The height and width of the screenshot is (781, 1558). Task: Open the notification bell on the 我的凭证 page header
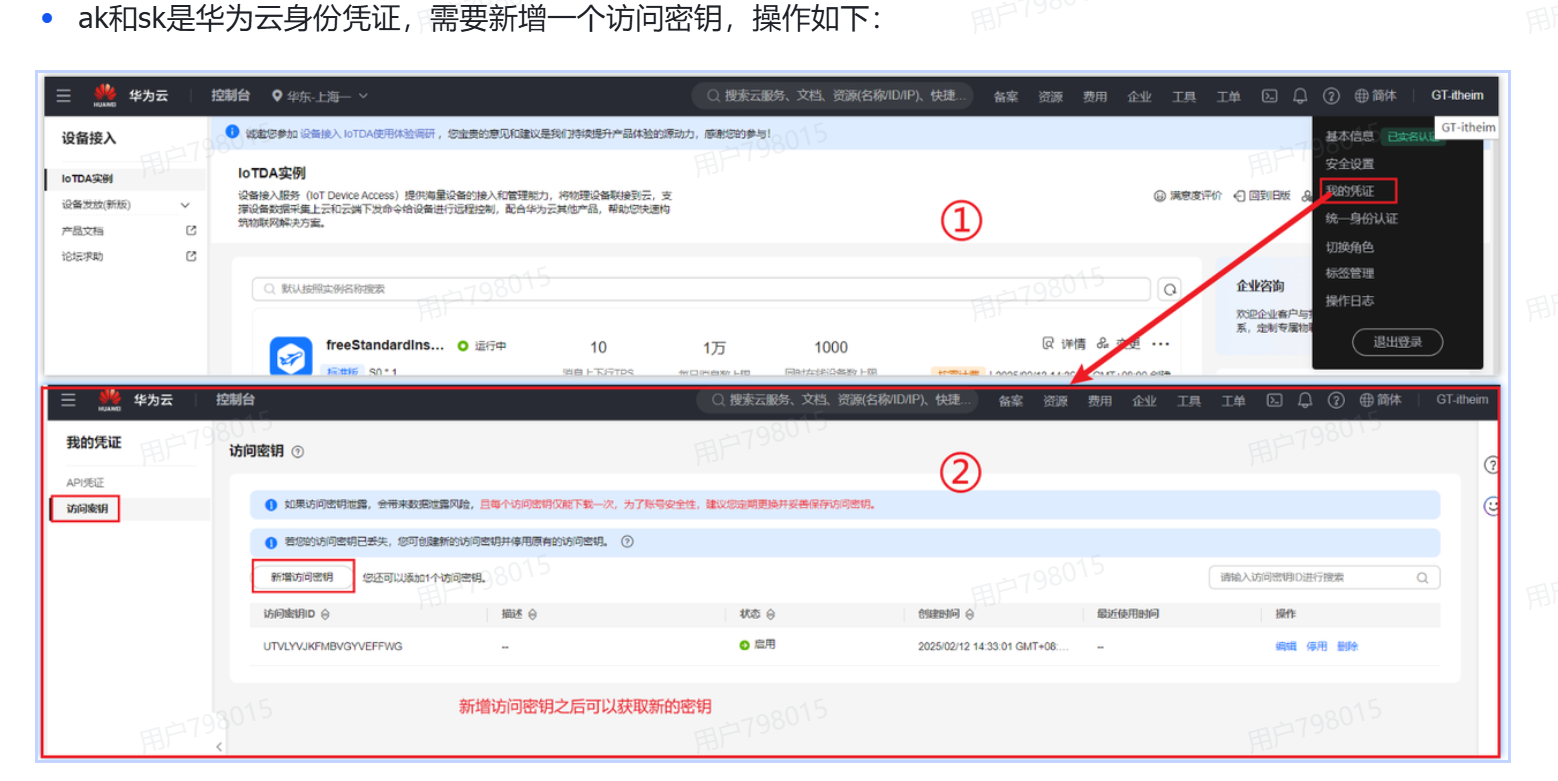[x=1305, y=400]
